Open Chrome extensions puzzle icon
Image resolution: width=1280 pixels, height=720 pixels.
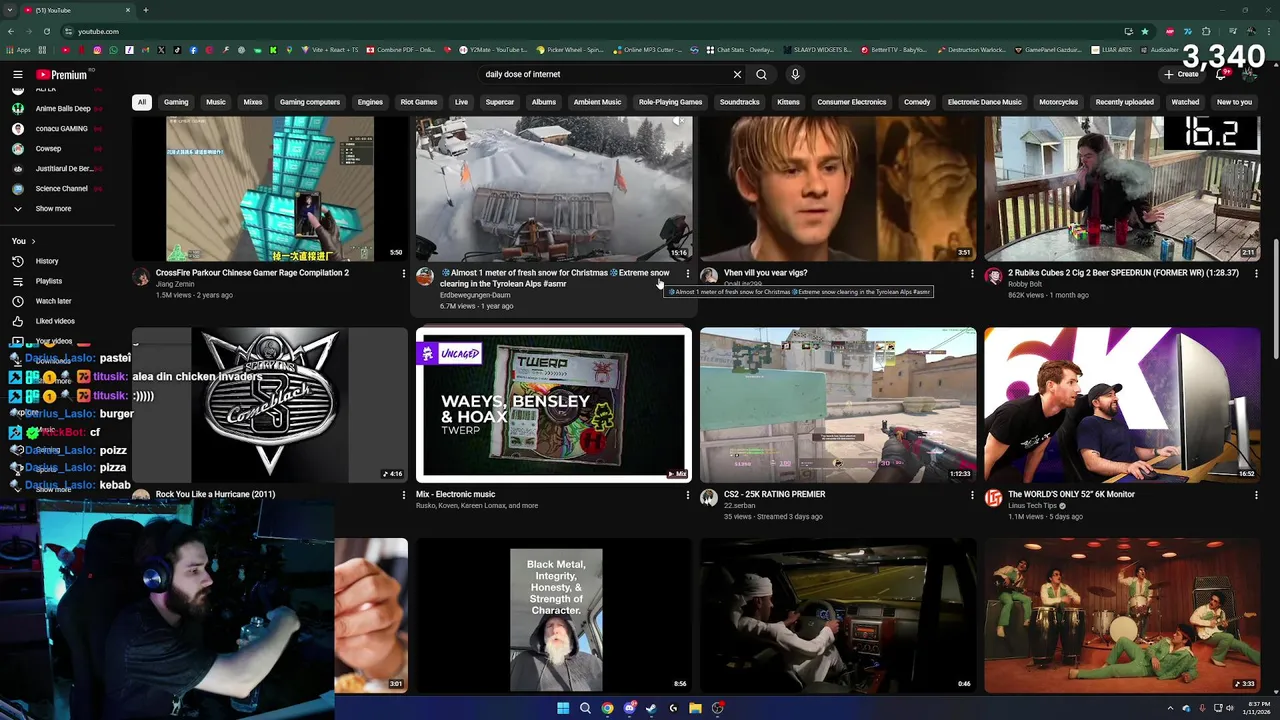(x=1206, y=31)
